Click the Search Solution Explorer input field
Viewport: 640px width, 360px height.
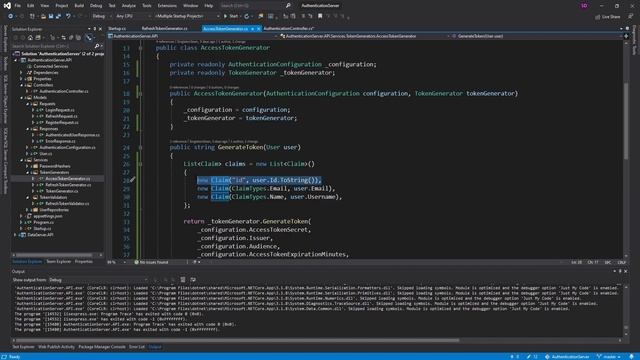coord(53,46)
